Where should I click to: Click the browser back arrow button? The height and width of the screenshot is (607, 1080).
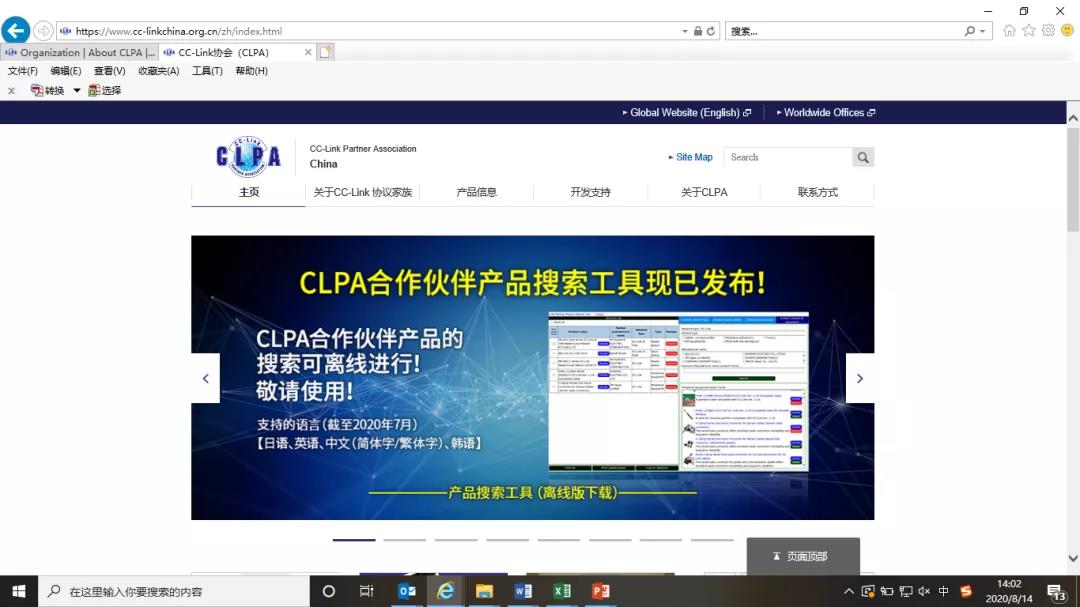[16, 30]
